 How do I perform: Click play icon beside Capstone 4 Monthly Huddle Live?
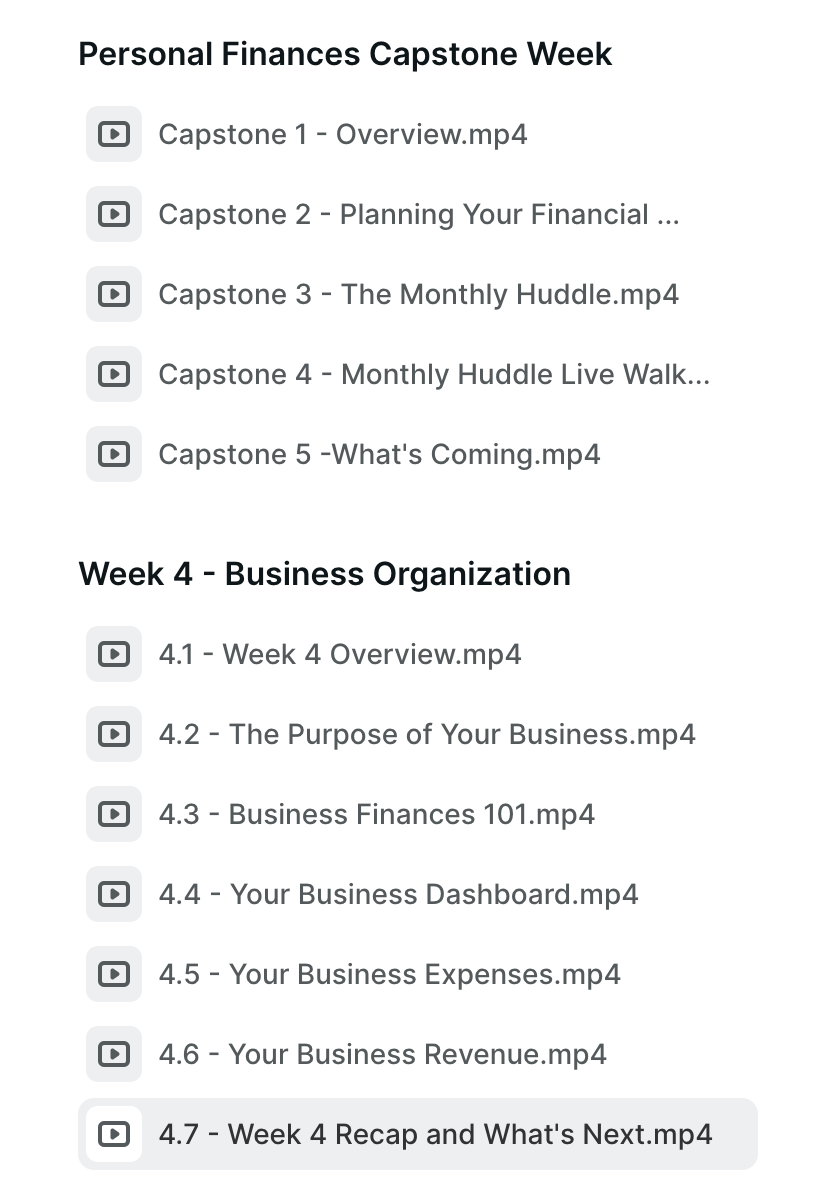[x=114, y=374]
